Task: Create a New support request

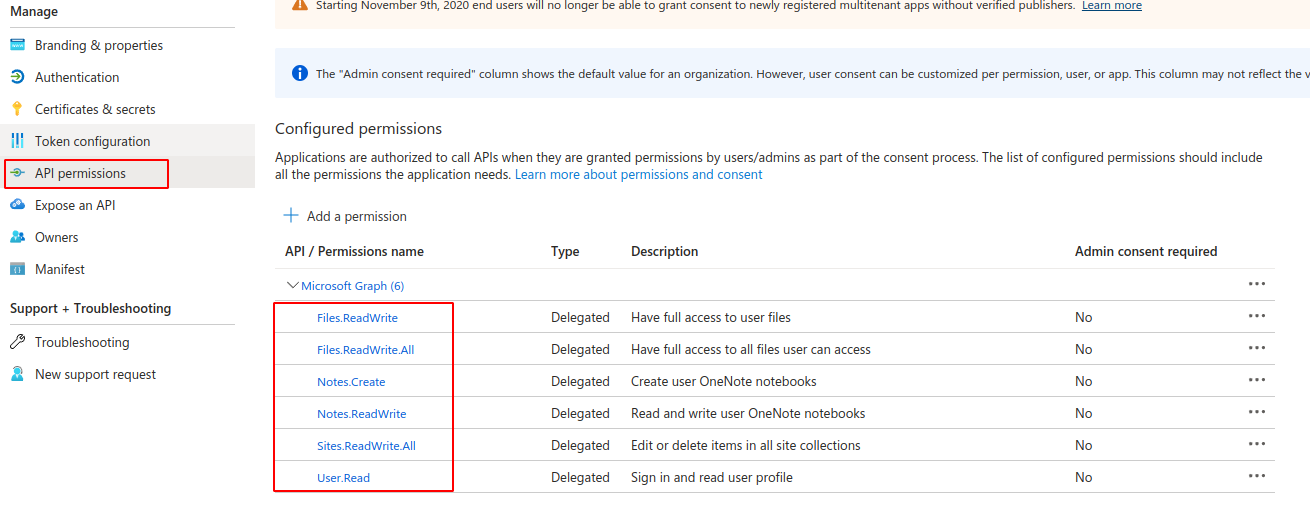Action: click(x=95, y=374)
